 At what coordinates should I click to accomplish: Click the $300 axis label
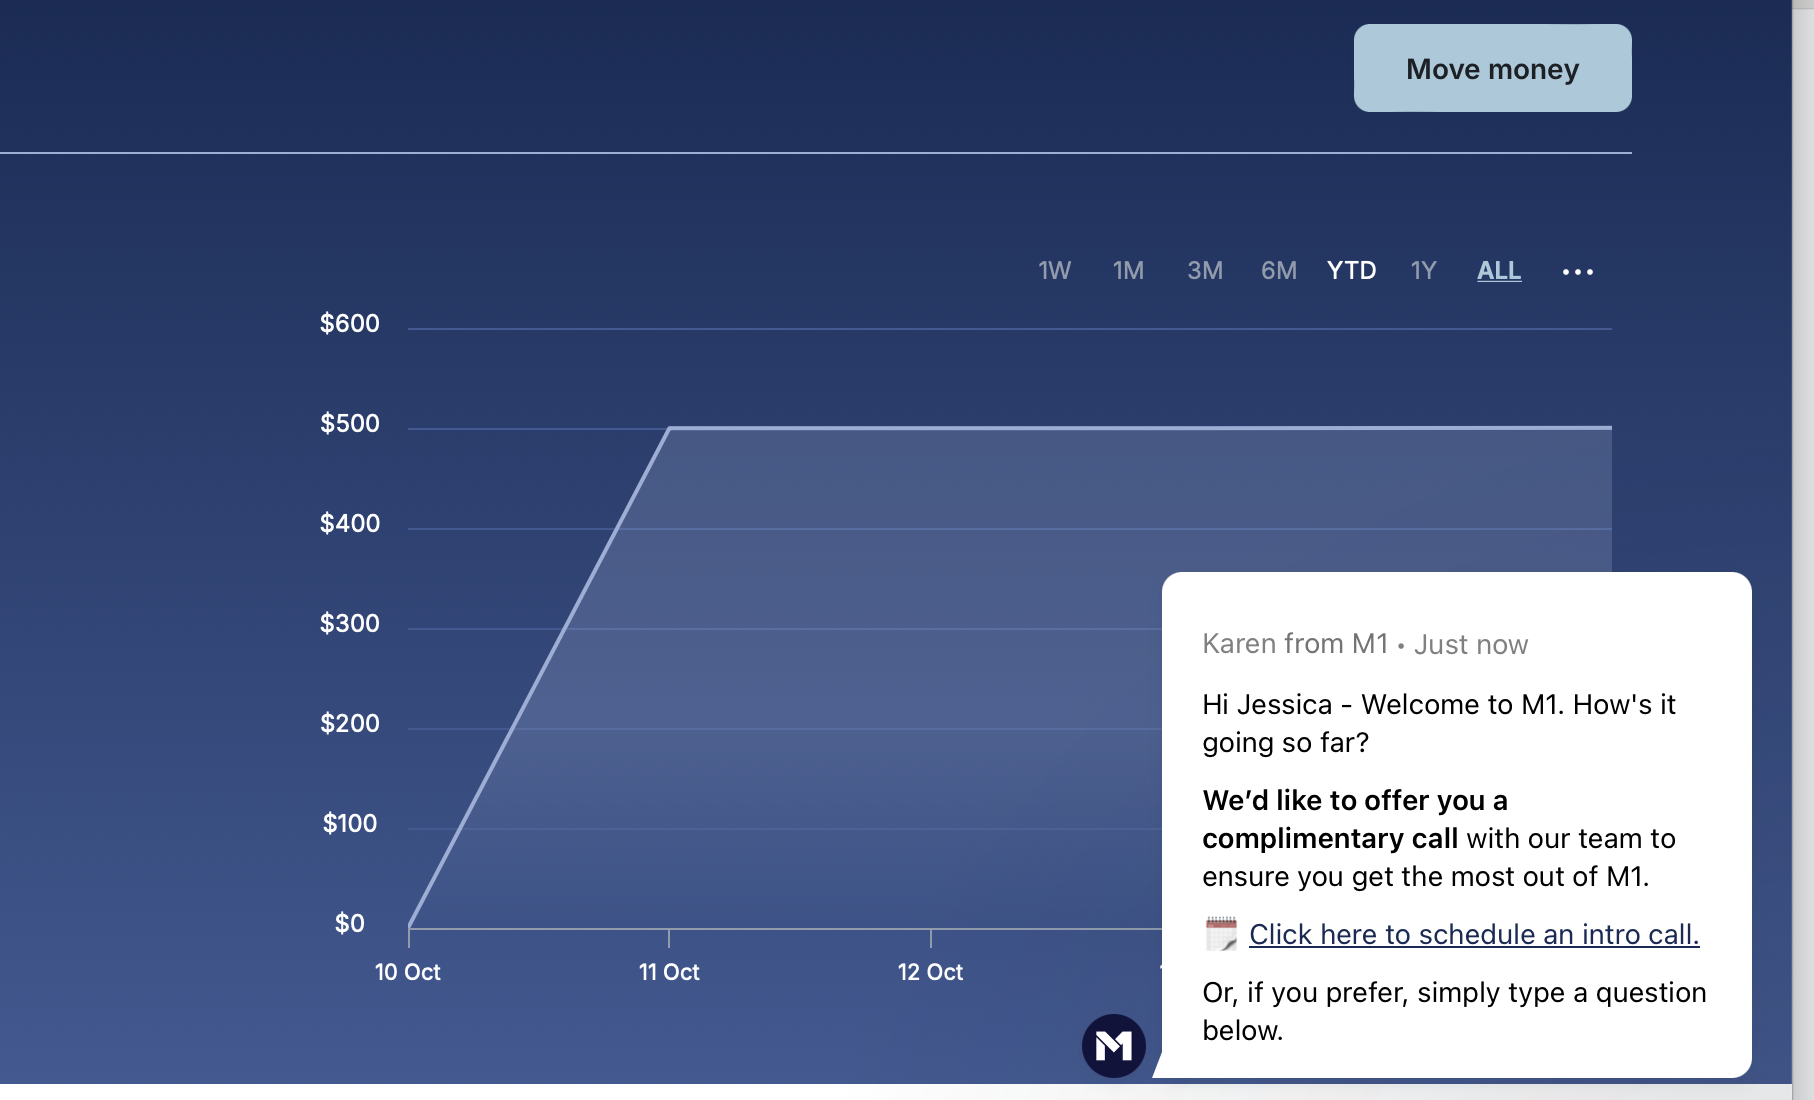tap(349, 623)
